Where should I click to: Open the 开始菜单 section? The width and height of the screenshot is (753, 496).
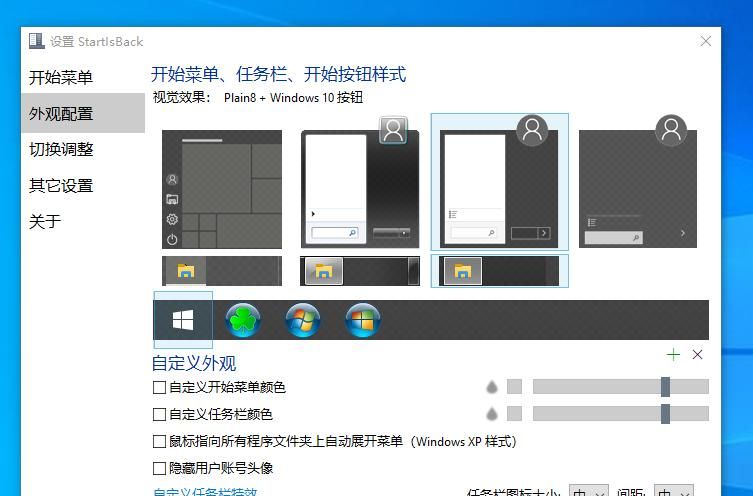click(x=61, y=77)
